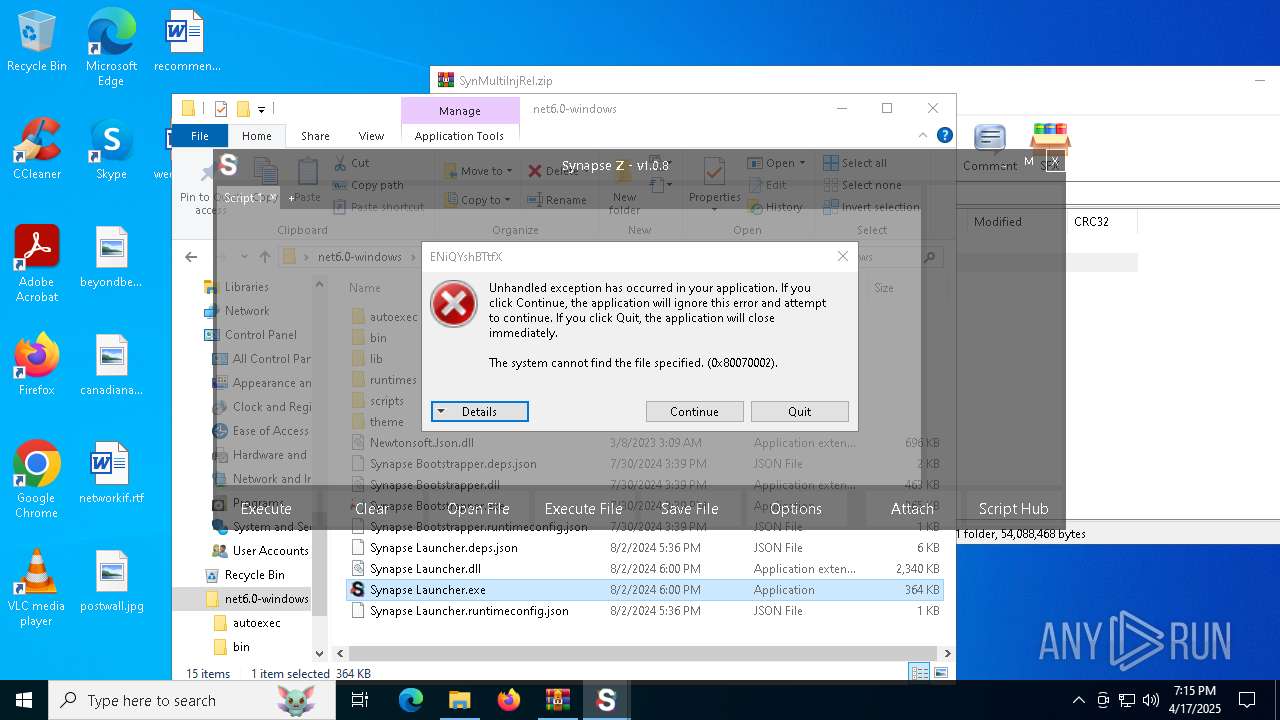Click Synapse icon in the taskbar
Viewport: 1280px width, 720px height.
pyautogui.click(x=606, y=700)
